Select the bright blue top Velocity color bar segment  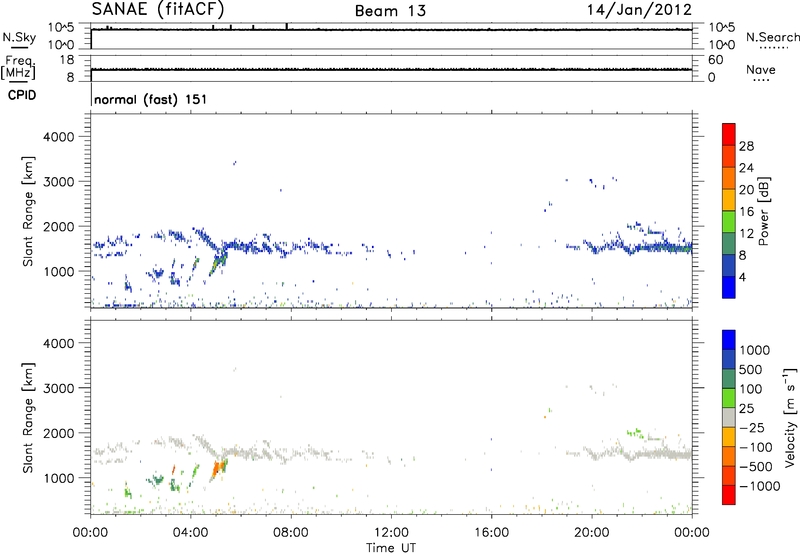click(x=729, y=340)
